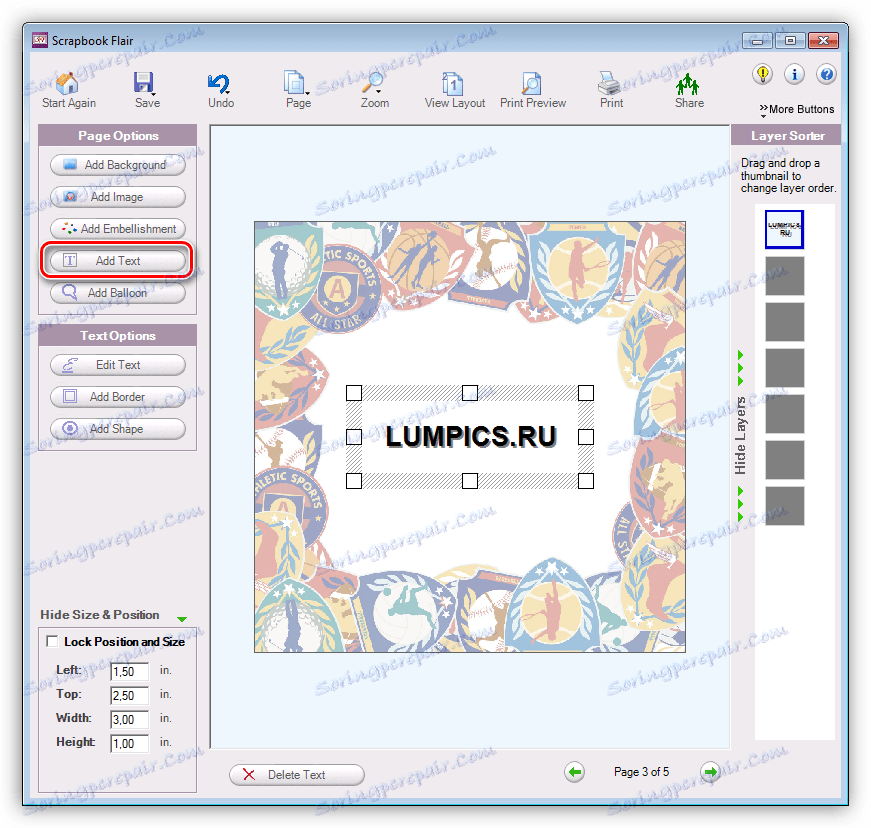Click the Text Options panel header
This screenshot has height=828, width=871.
(118, 335)
